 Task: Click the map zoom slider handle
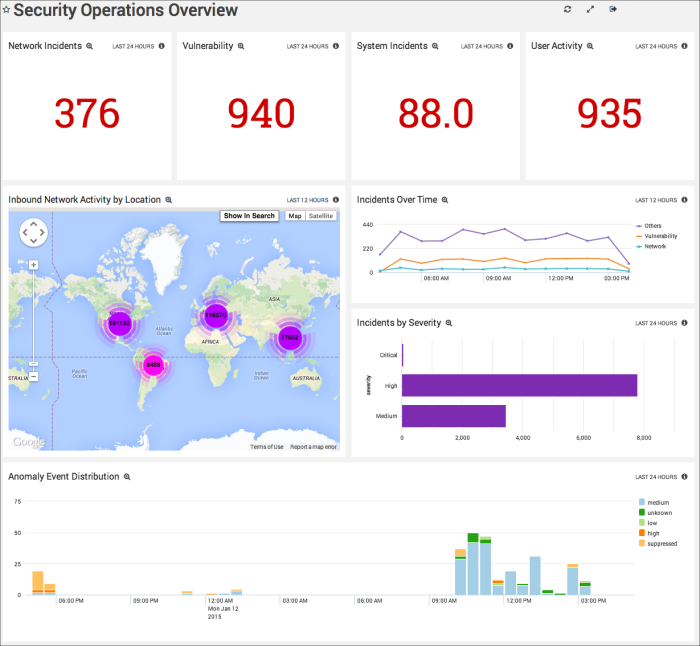click(33, 364)
